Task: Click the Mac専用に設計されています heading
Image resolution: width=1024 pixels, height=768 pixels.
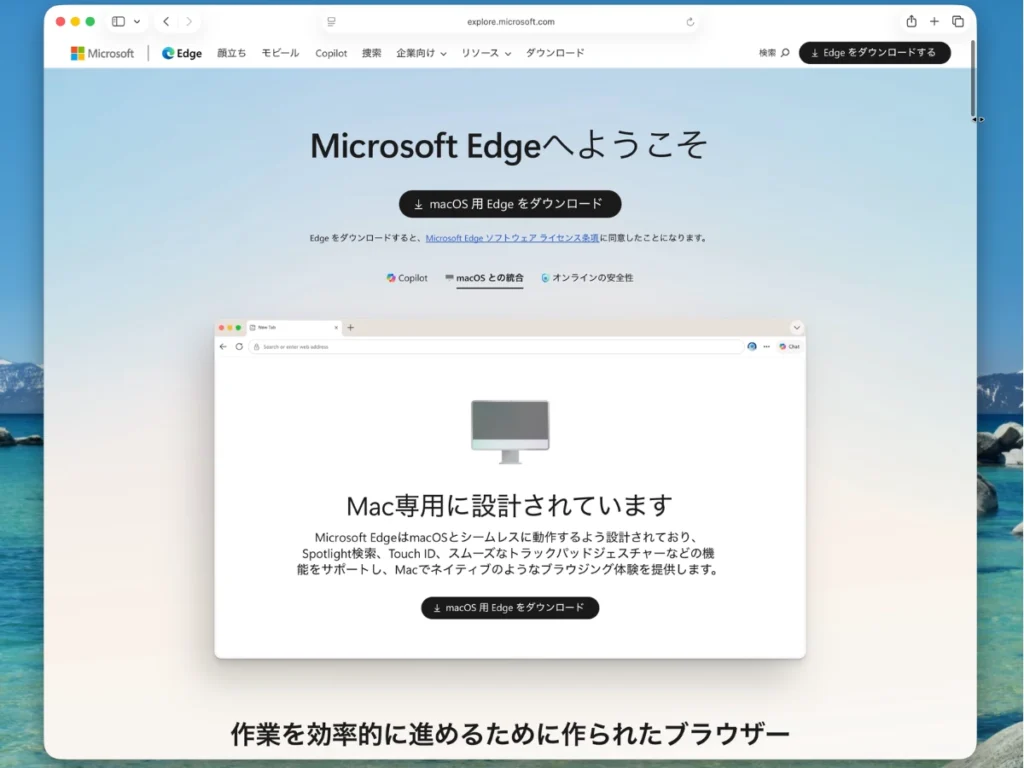Action: point(509,505)
